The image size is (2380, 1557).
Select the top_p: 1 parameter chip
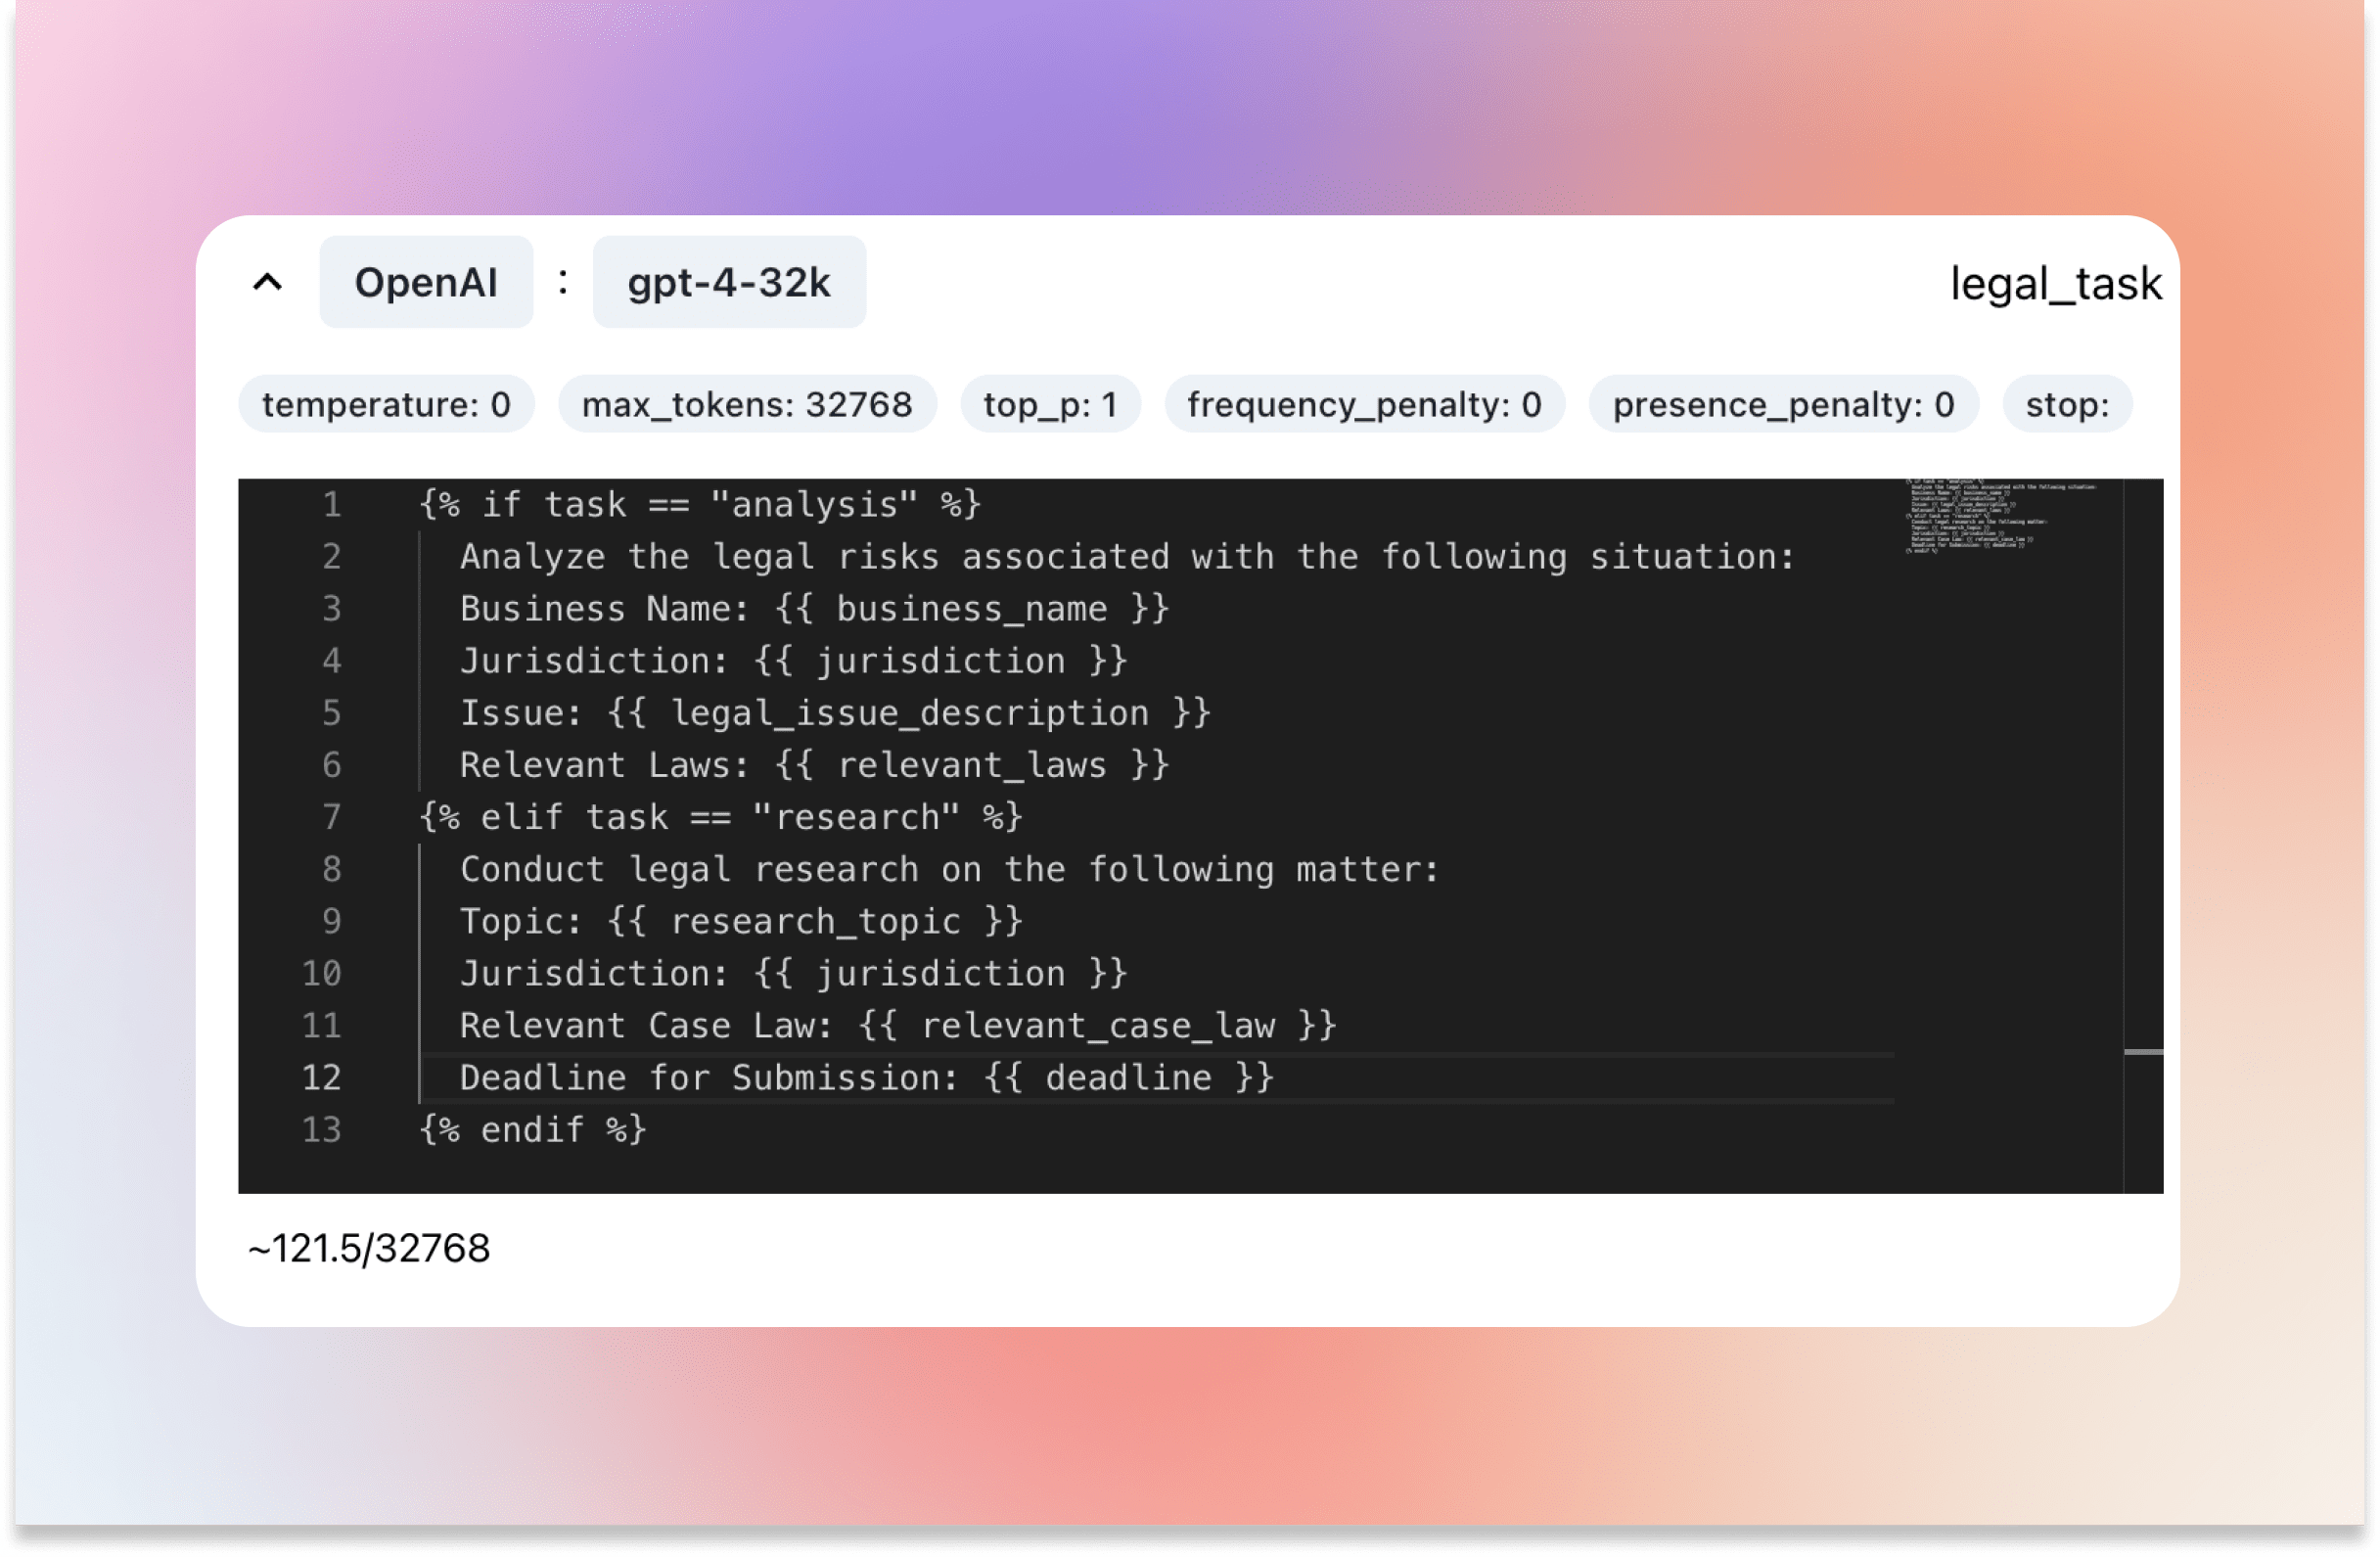(x=1049, y=404)
